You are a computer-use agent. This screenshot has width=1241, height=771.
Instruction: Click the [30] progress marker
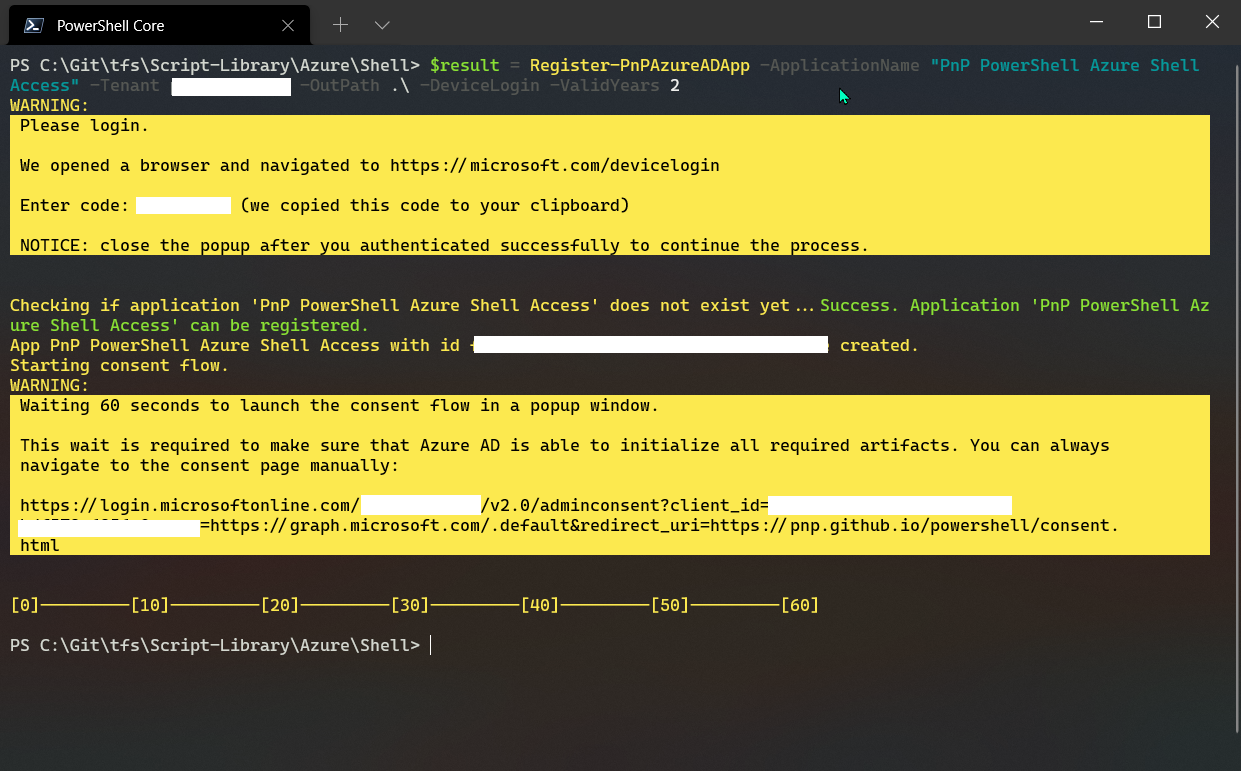(410, 605)
